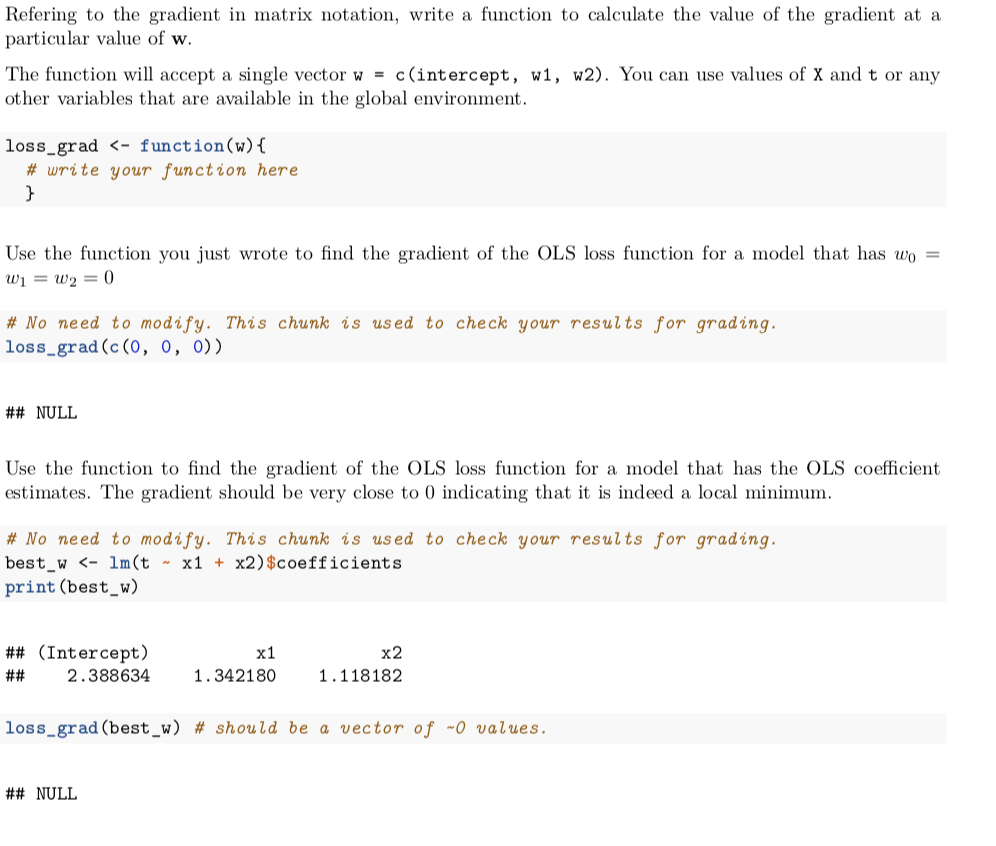996x846 pixels.
Task: Click the '(Intercept)' output column header
Action: coord(93,653)
